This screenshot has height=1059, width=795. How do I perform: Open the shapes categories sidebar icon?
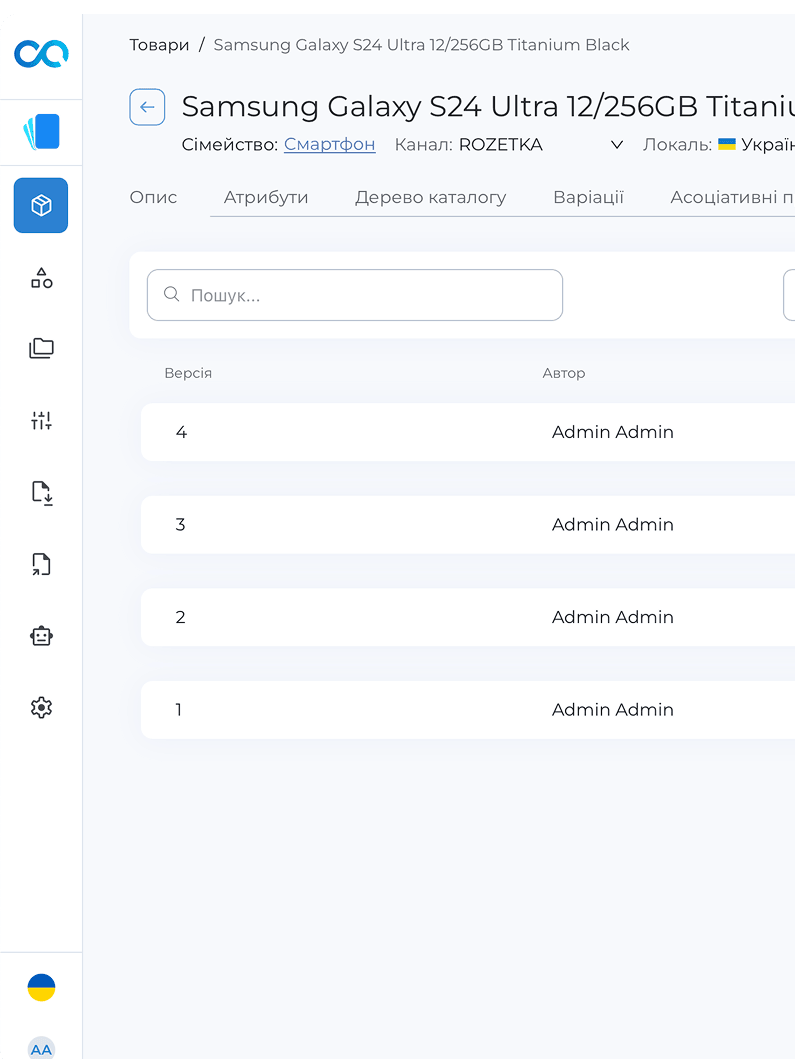[x=41, y=278]
